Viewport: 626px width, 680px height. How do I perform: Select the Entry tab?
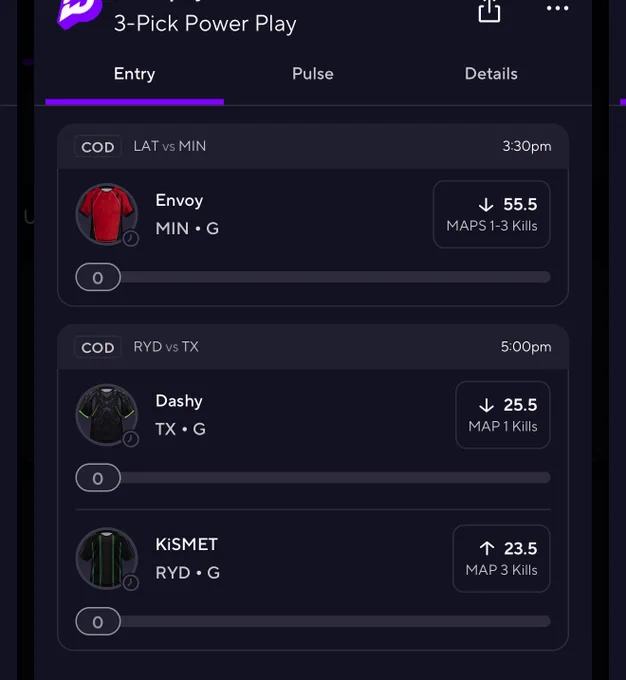coord(134,74)
